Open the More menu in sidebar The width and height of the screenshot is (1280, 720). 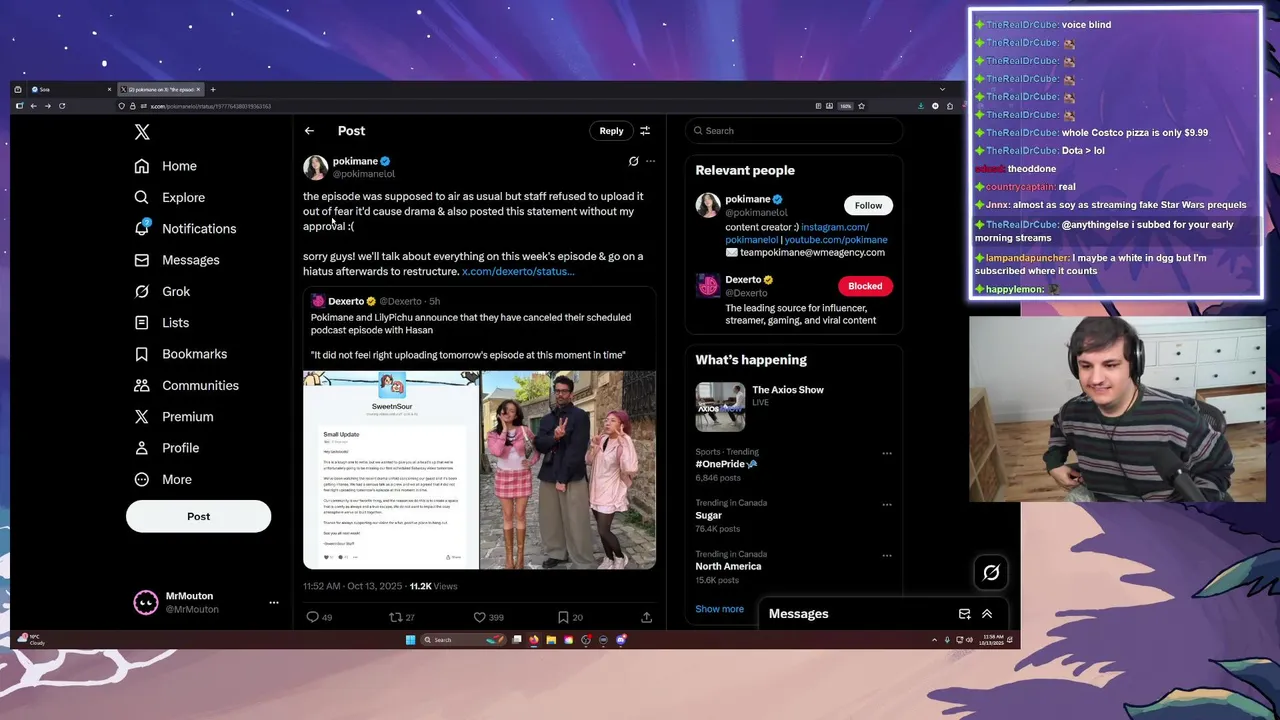[x=163, y=479]
